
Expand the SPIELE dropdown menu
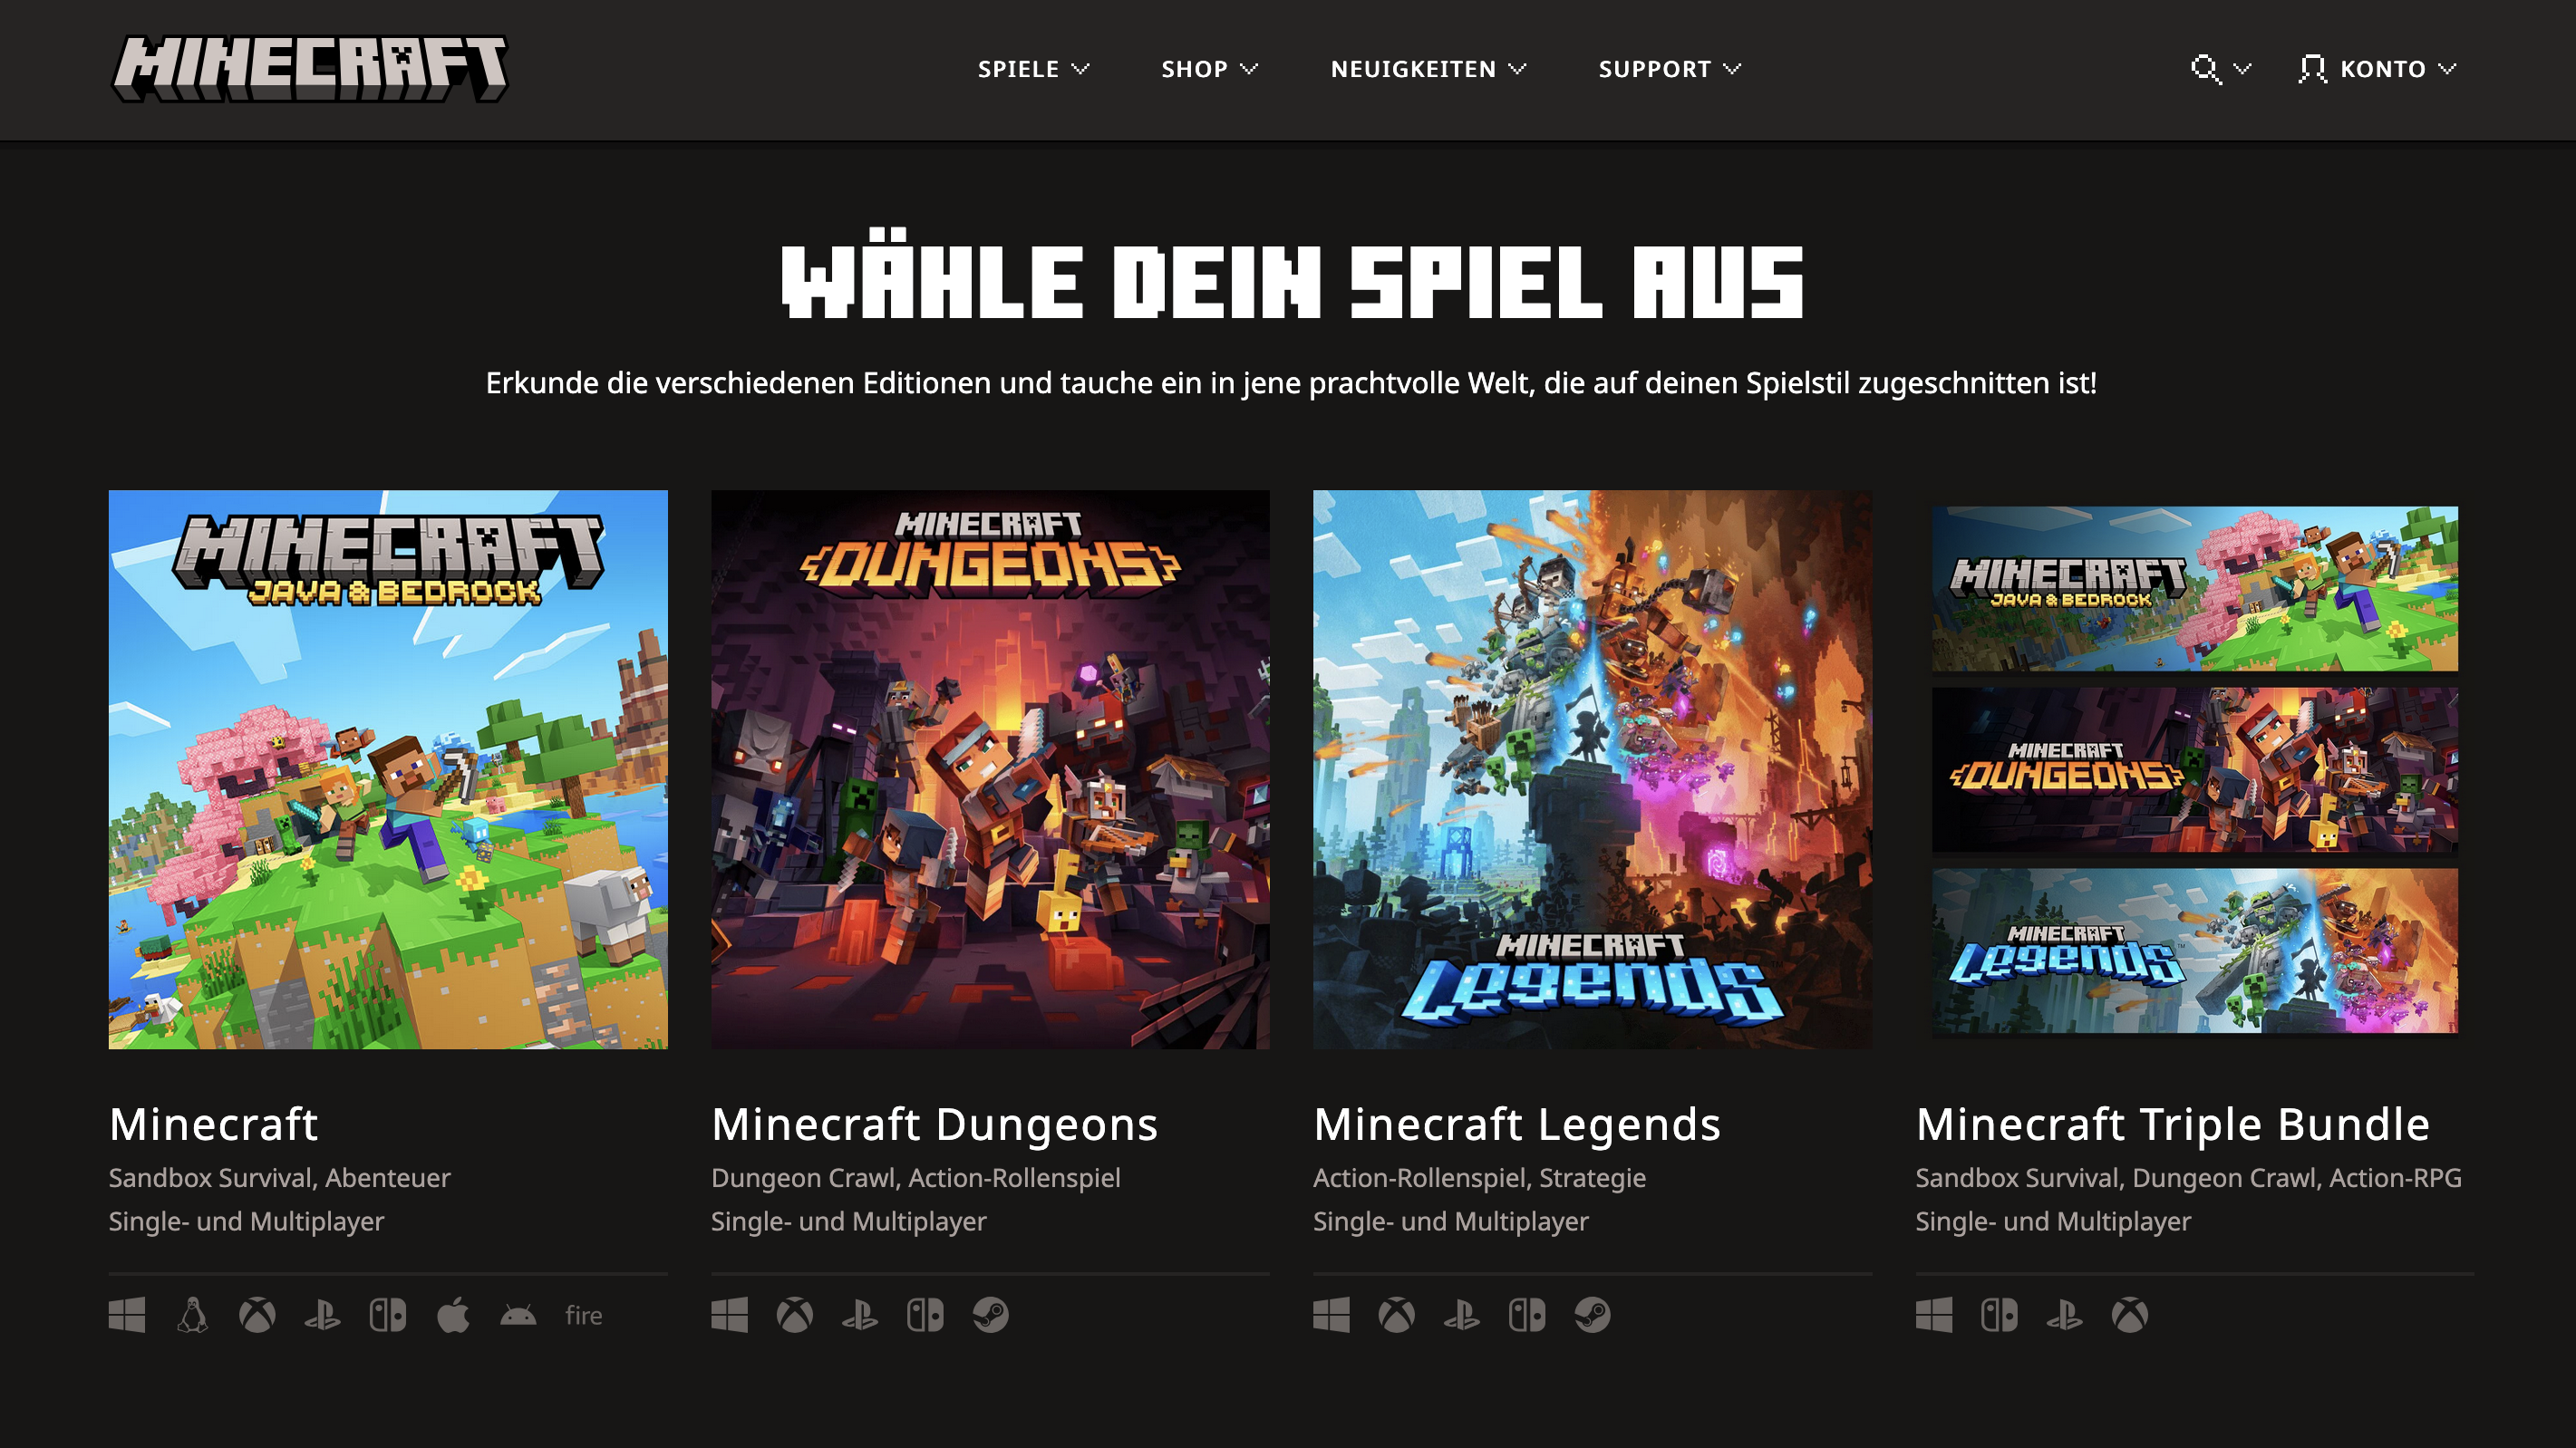[x=1033, y=69]
